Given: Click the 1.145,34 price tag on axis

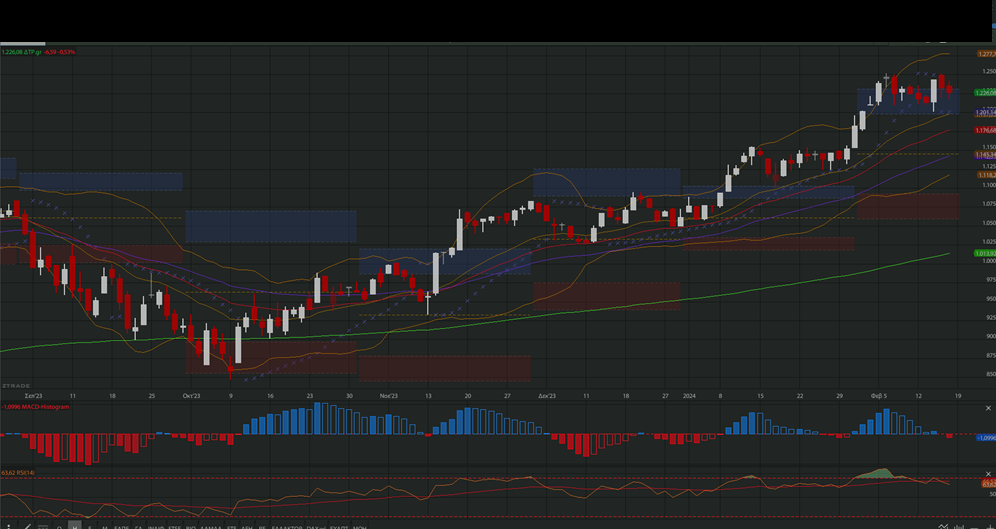Looking at the screenshot, I should click(985, 155).
